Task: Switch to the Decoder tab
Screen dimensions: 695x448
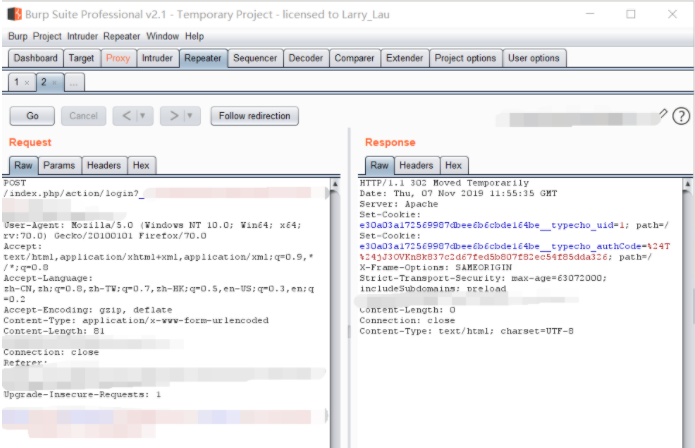Action: (x=306, y=58)
